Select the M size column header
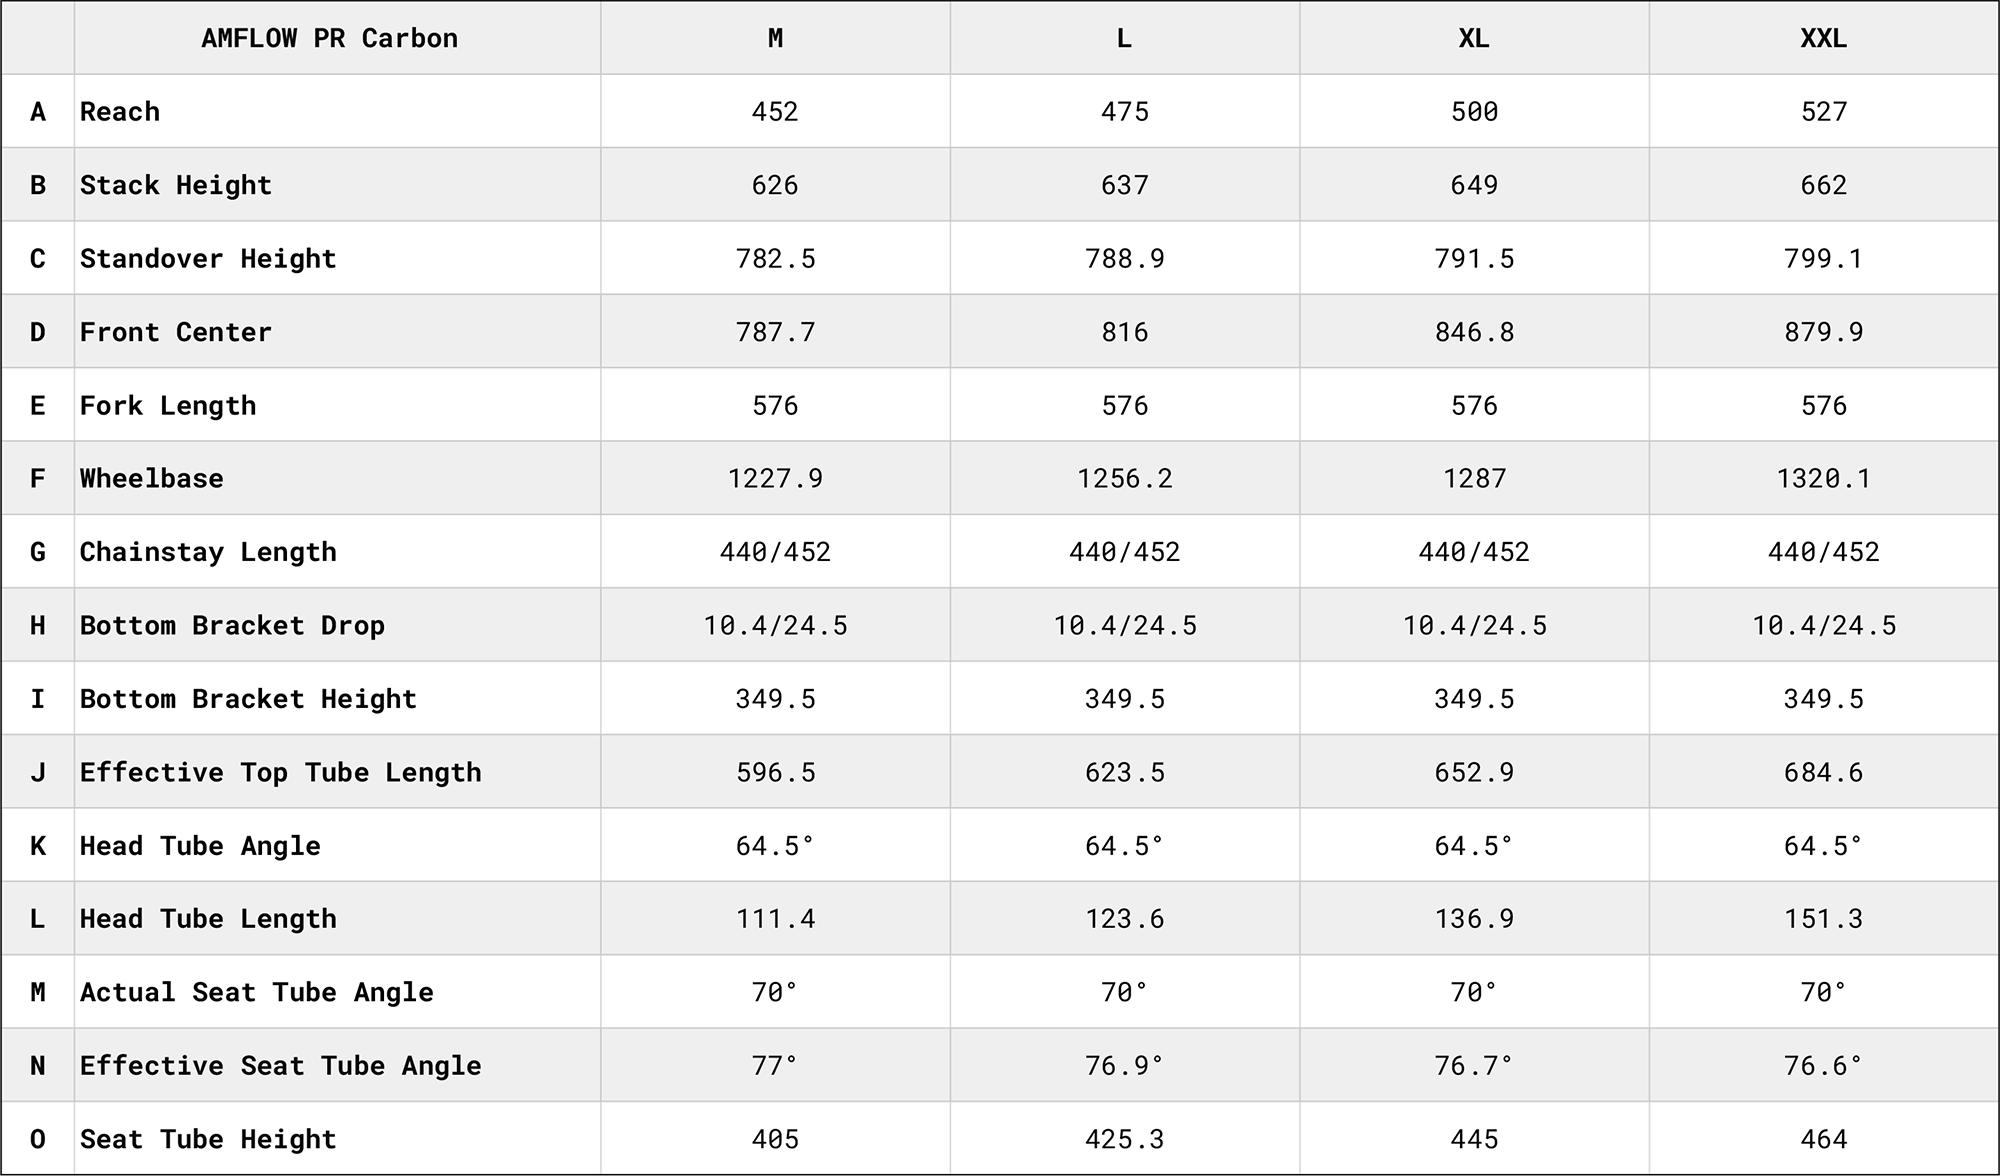The height and width of the screenshot is (1176, 2000). [775, 38]
